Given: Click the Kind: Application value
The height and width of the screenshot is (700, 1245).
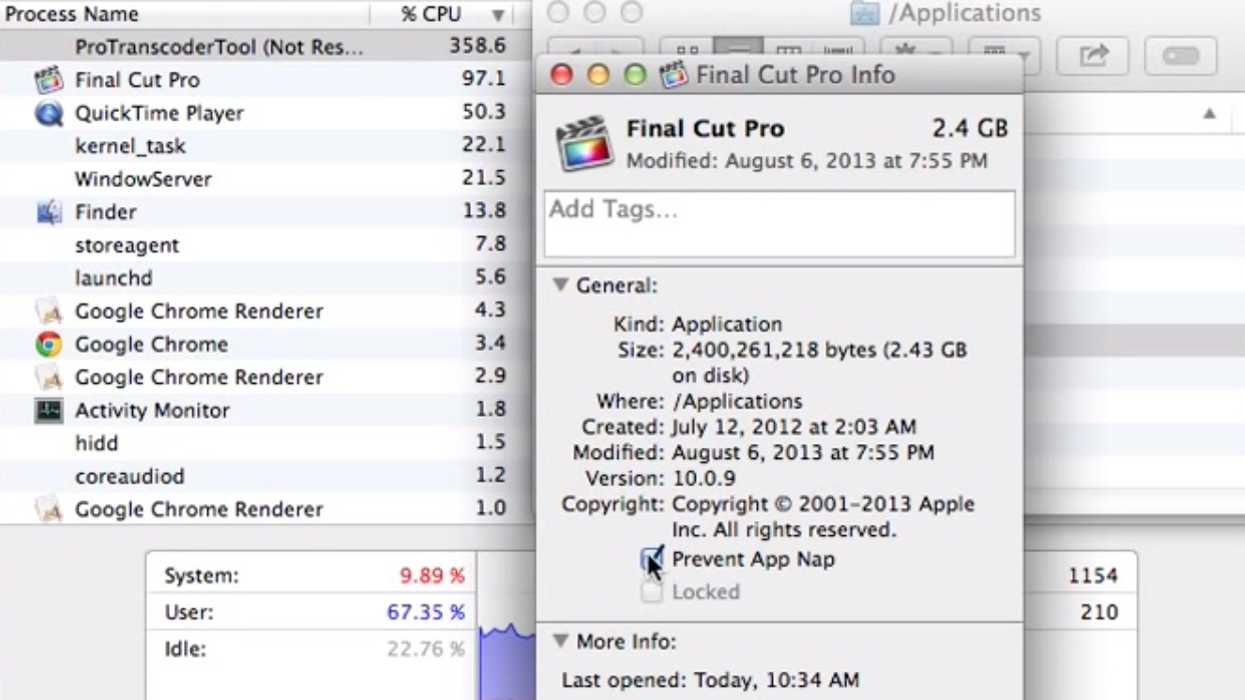Looking at the screenshot, I should tap(727, 324).
